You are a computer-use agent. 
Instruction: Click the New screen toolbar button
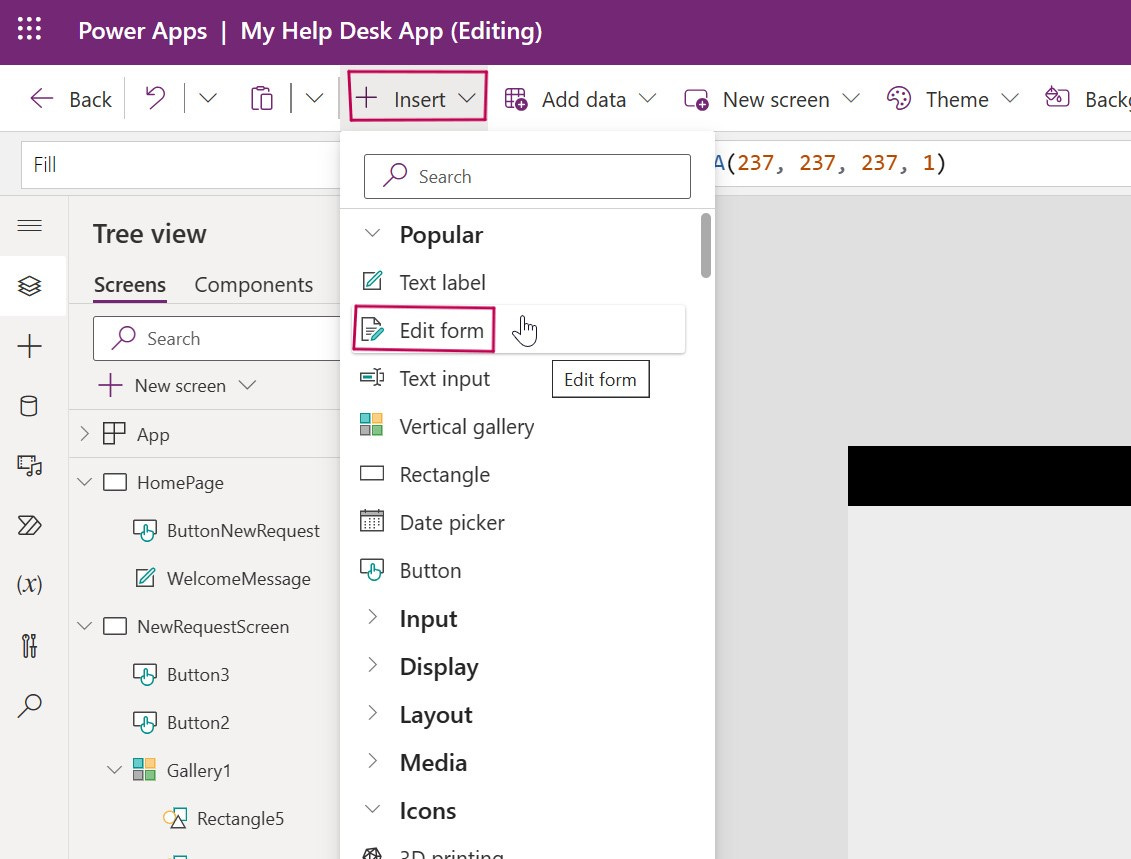[772, 99]
